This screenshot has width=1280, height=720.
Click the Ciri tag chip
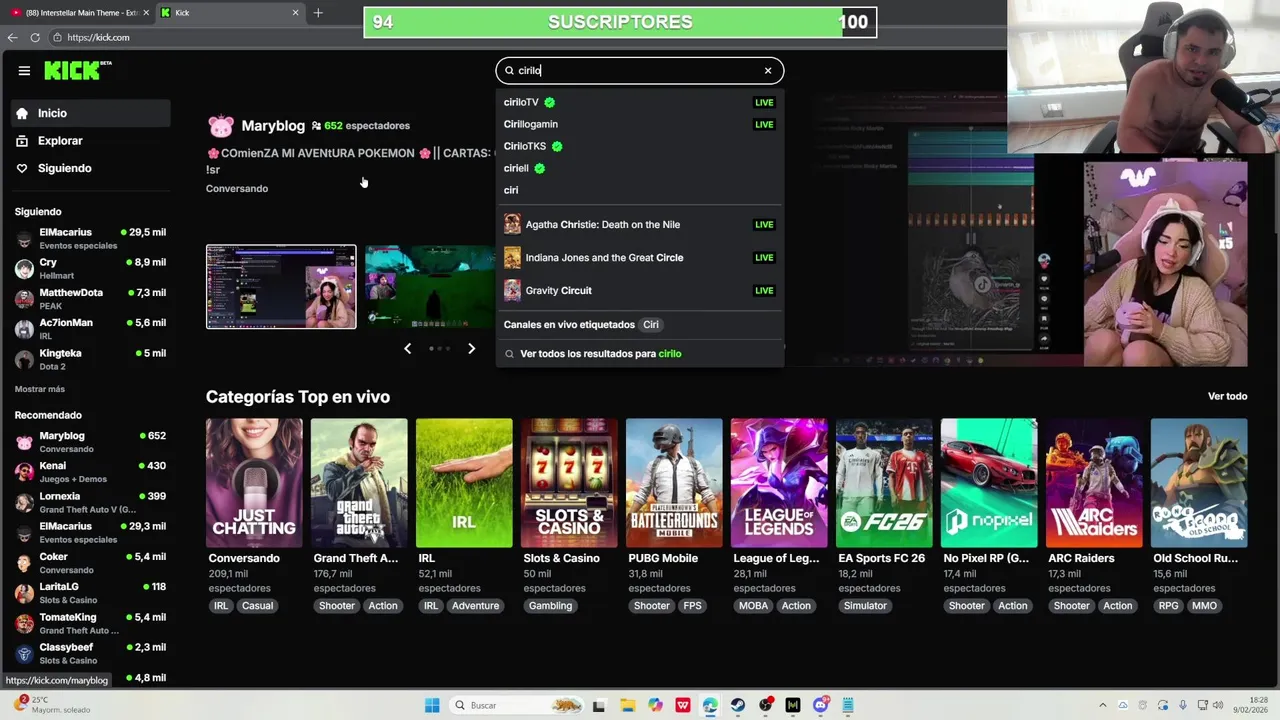coord(651,325)
